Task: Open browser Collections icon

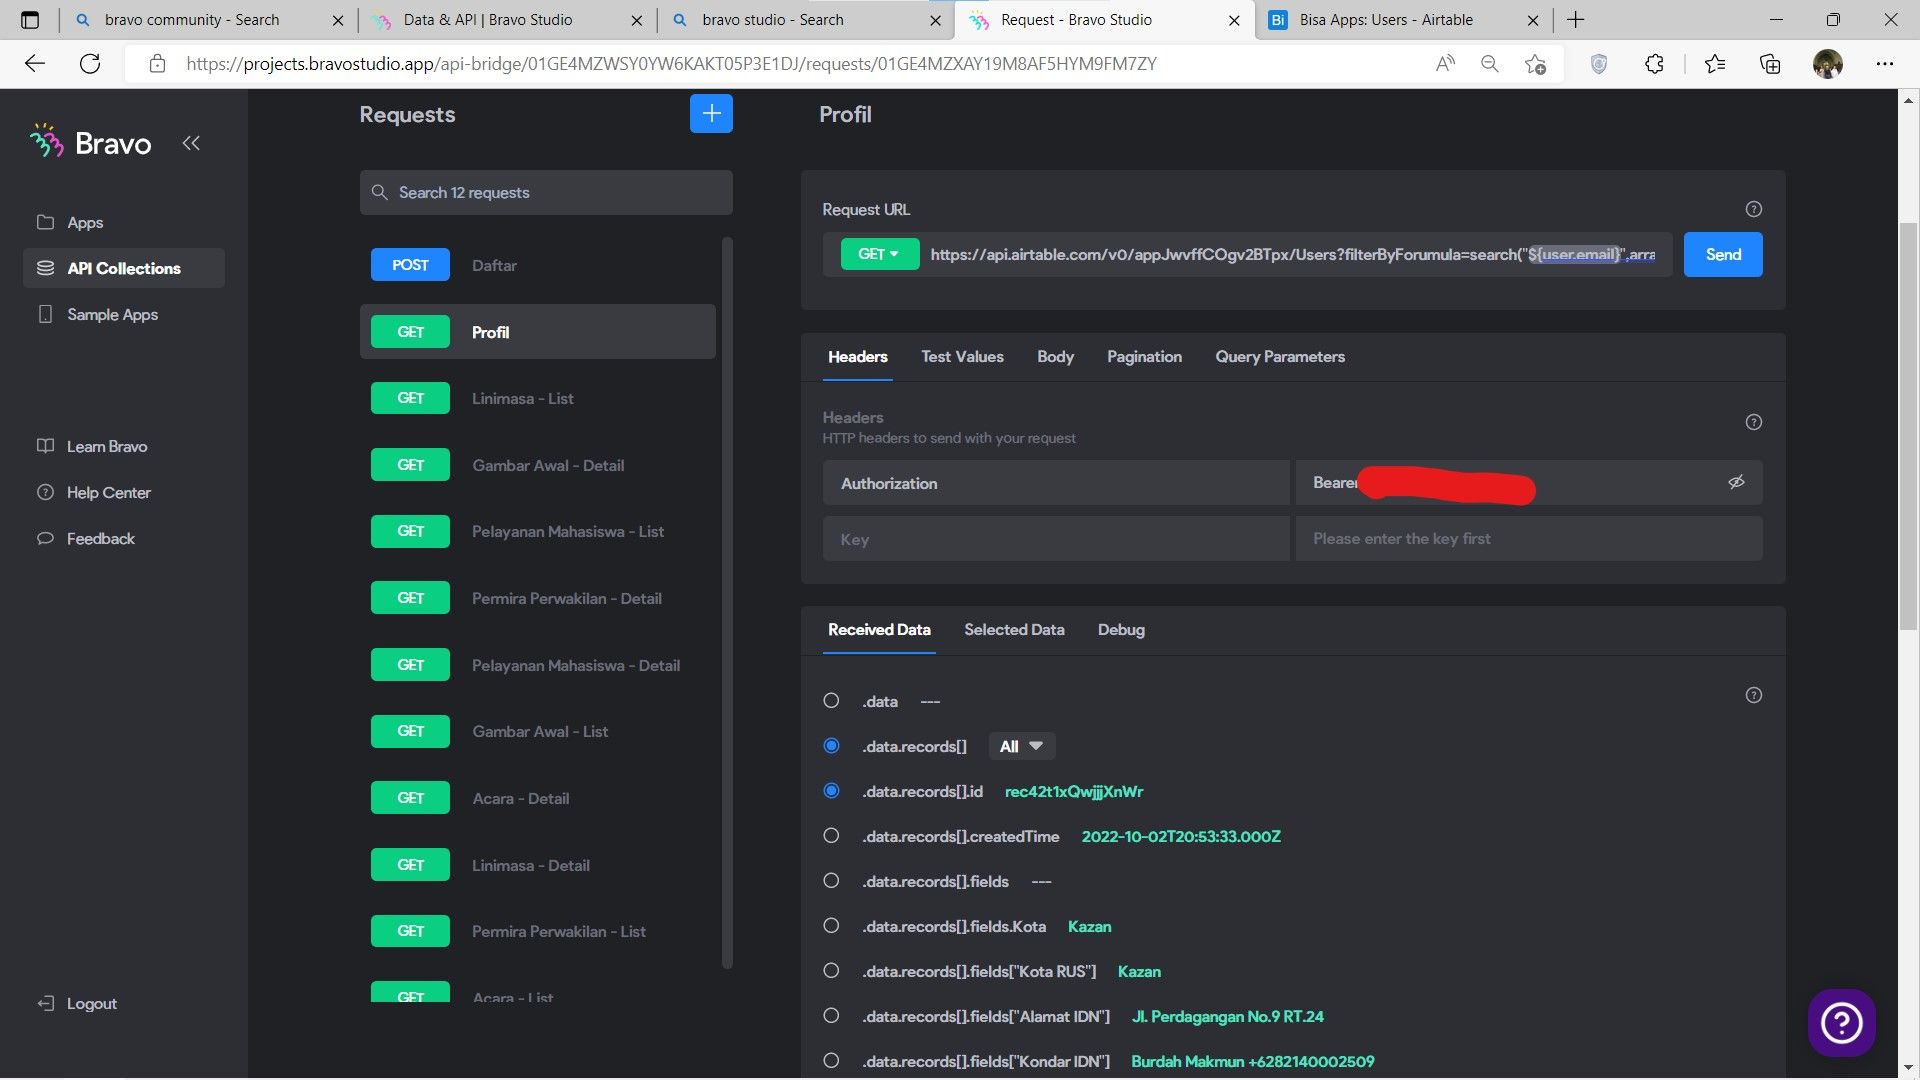Action: tap(1770, 64)
